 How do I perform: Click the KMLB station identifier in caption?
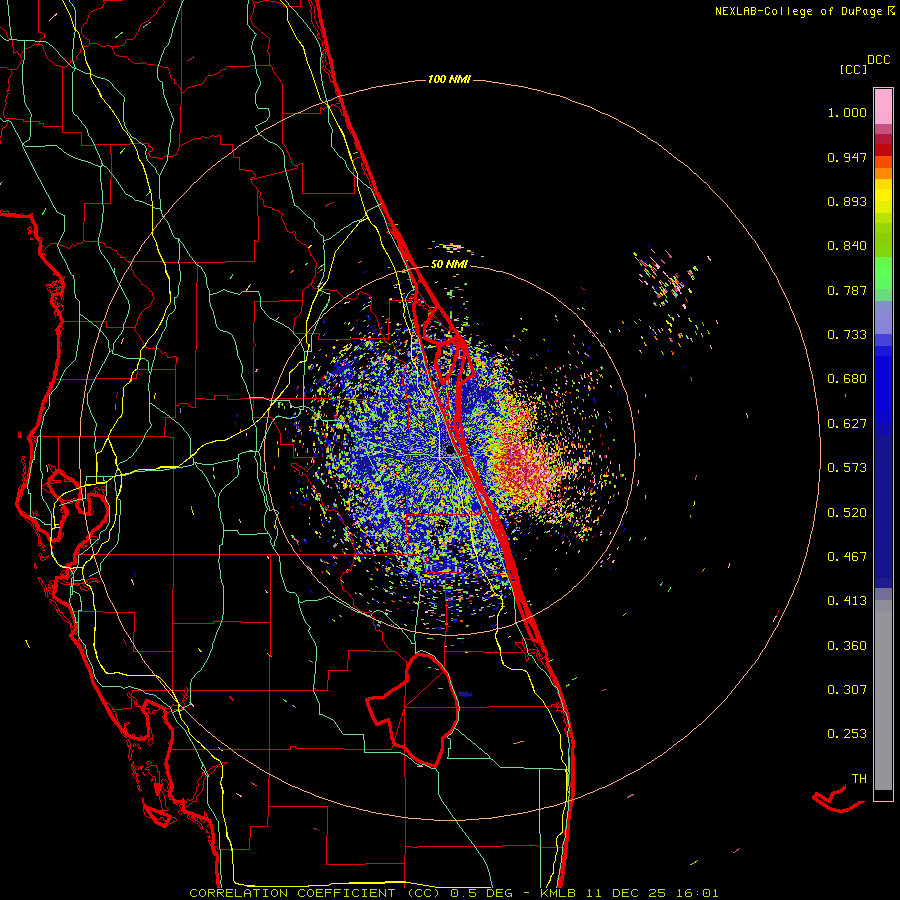[x=558, y=893]
